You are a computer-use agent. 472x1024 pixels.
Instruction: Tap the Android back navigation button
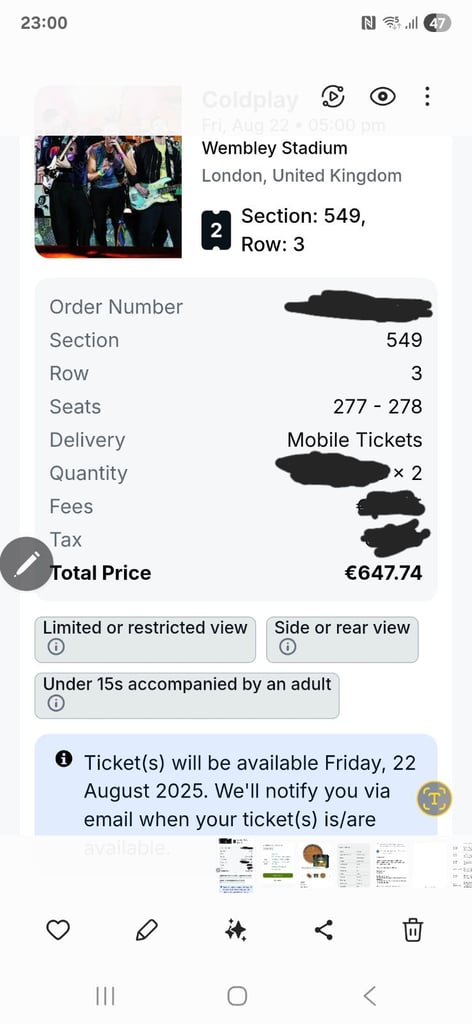[x=370, y=996]
